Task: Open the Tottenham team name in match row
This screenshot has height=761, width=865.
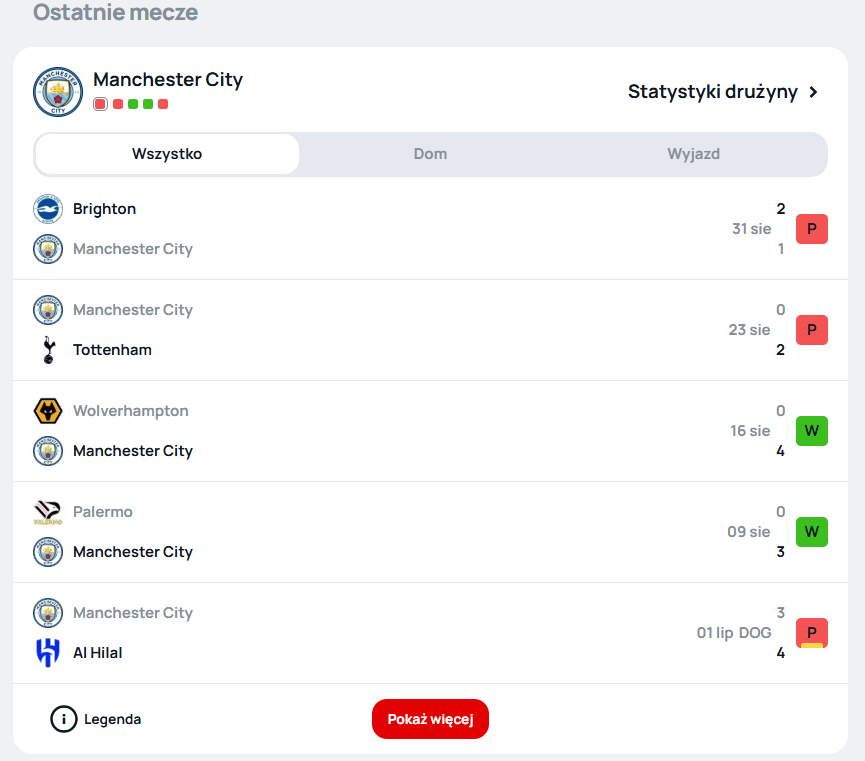Action: pyautogui.click(x=112, y=350)
